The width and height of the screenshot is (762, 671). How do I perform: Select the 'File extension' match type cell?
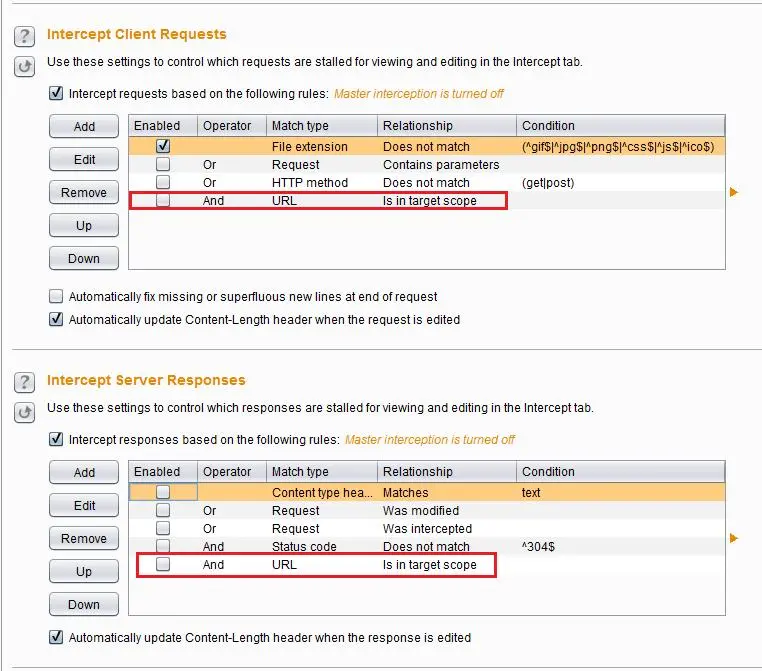pyautogui.click(x=322, y=146)
